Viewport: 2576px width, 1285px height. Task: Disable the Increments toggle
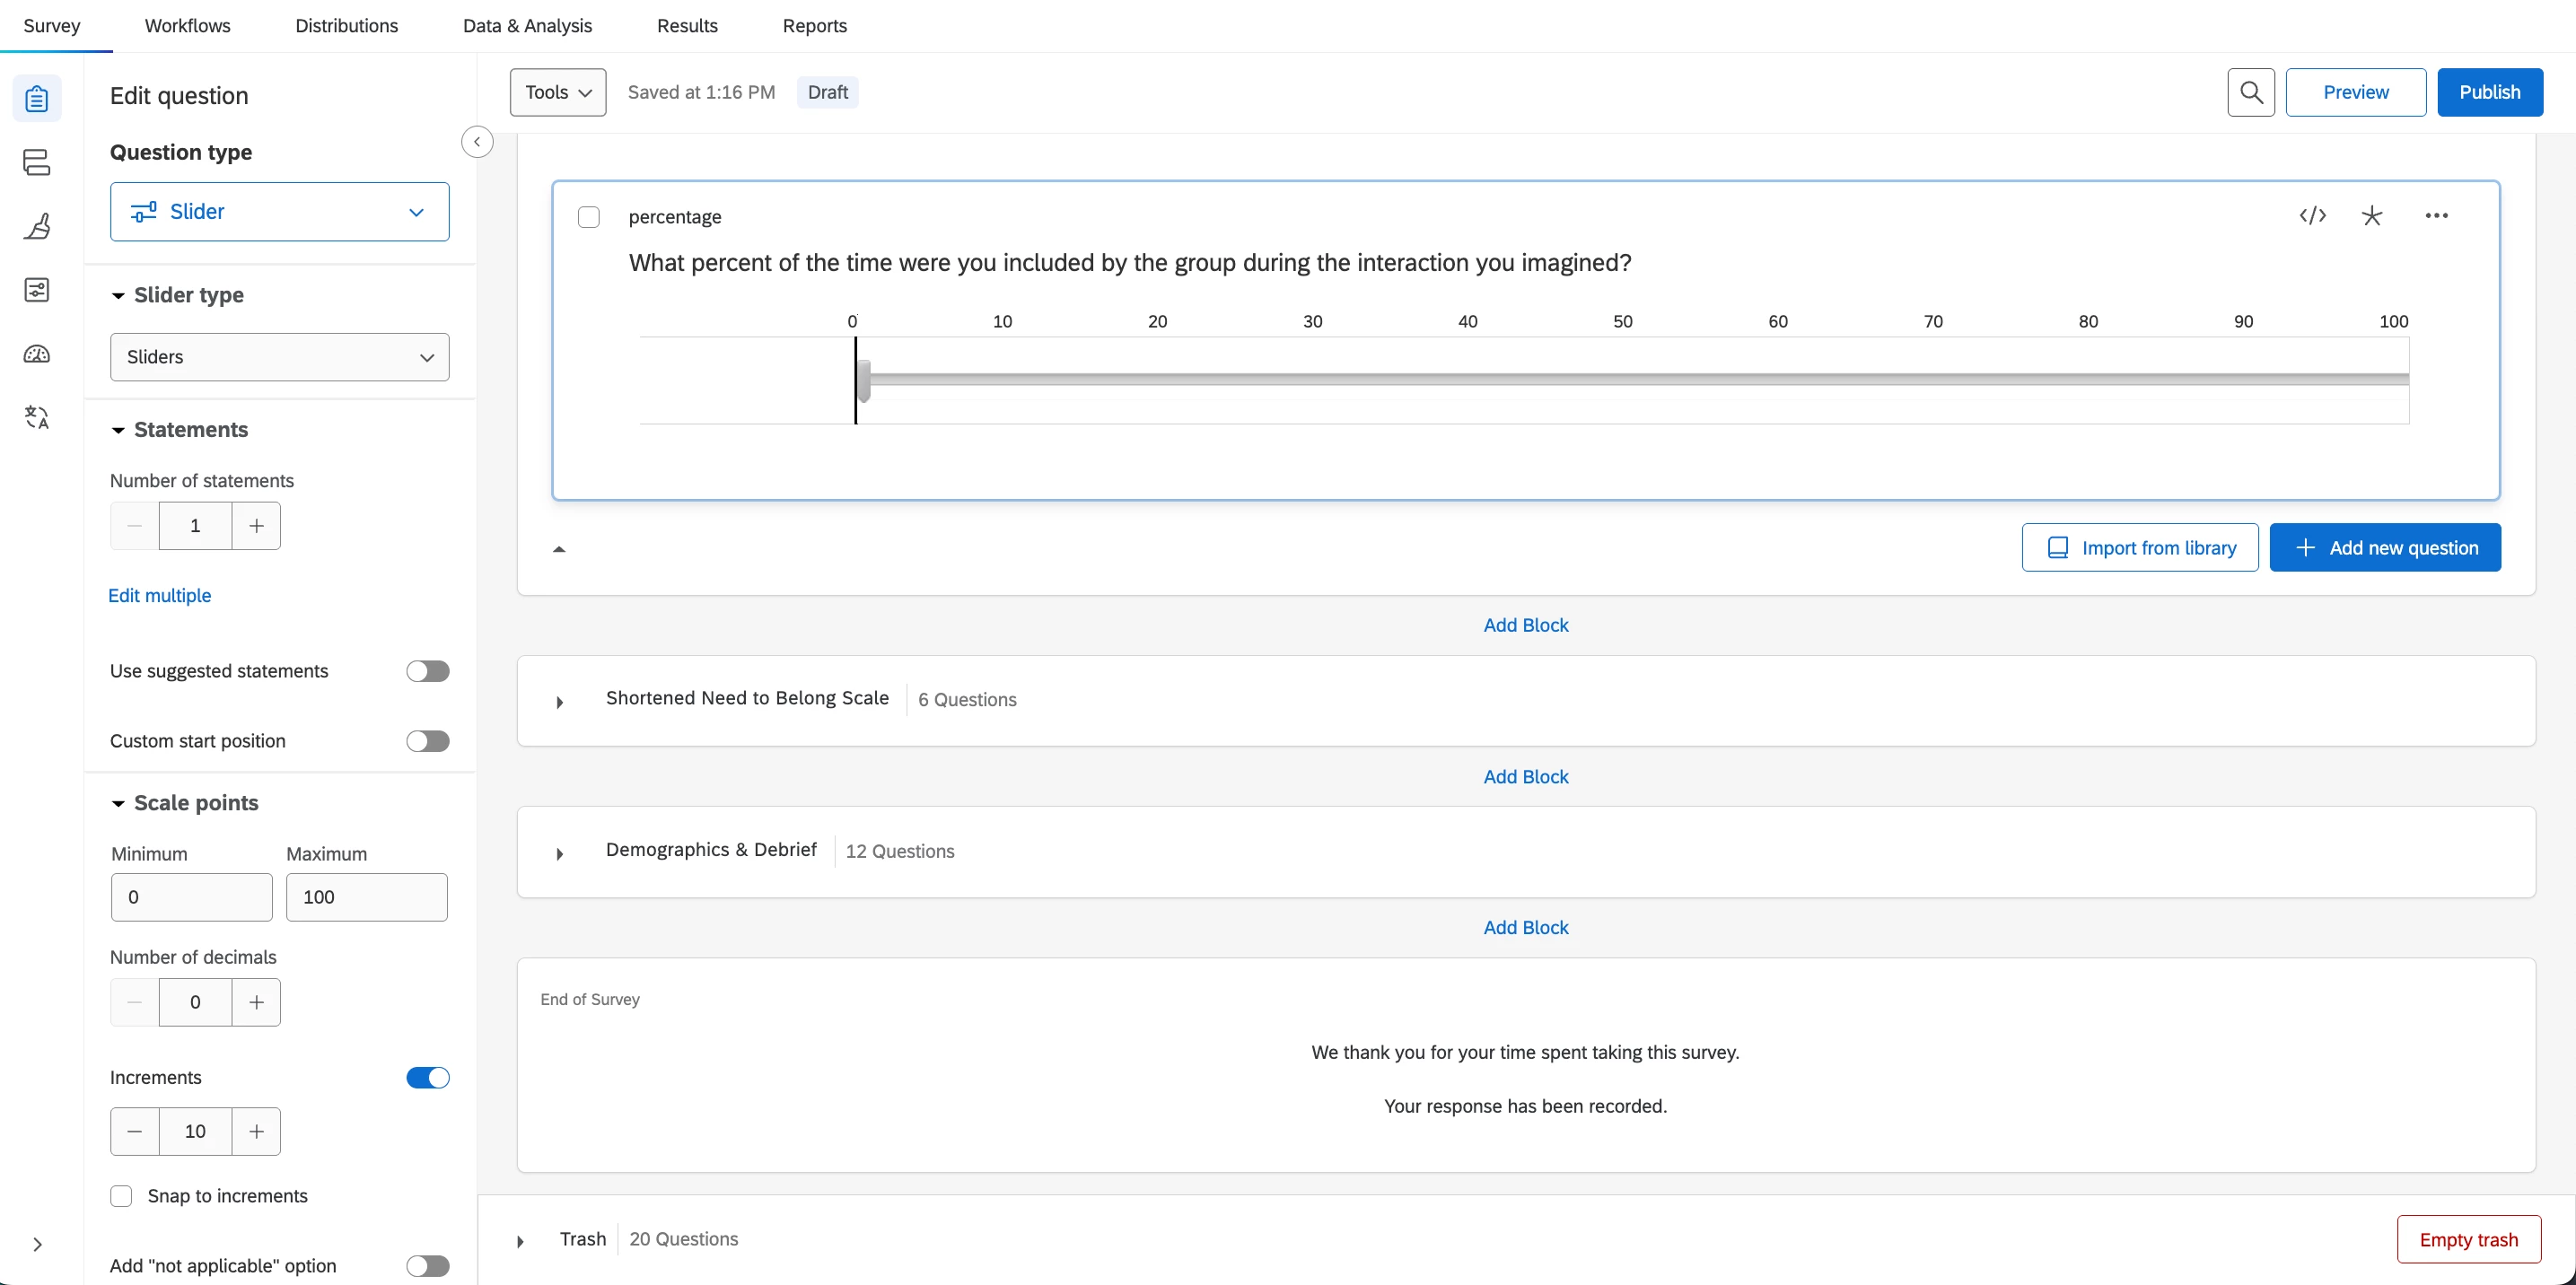(427, 1078)
